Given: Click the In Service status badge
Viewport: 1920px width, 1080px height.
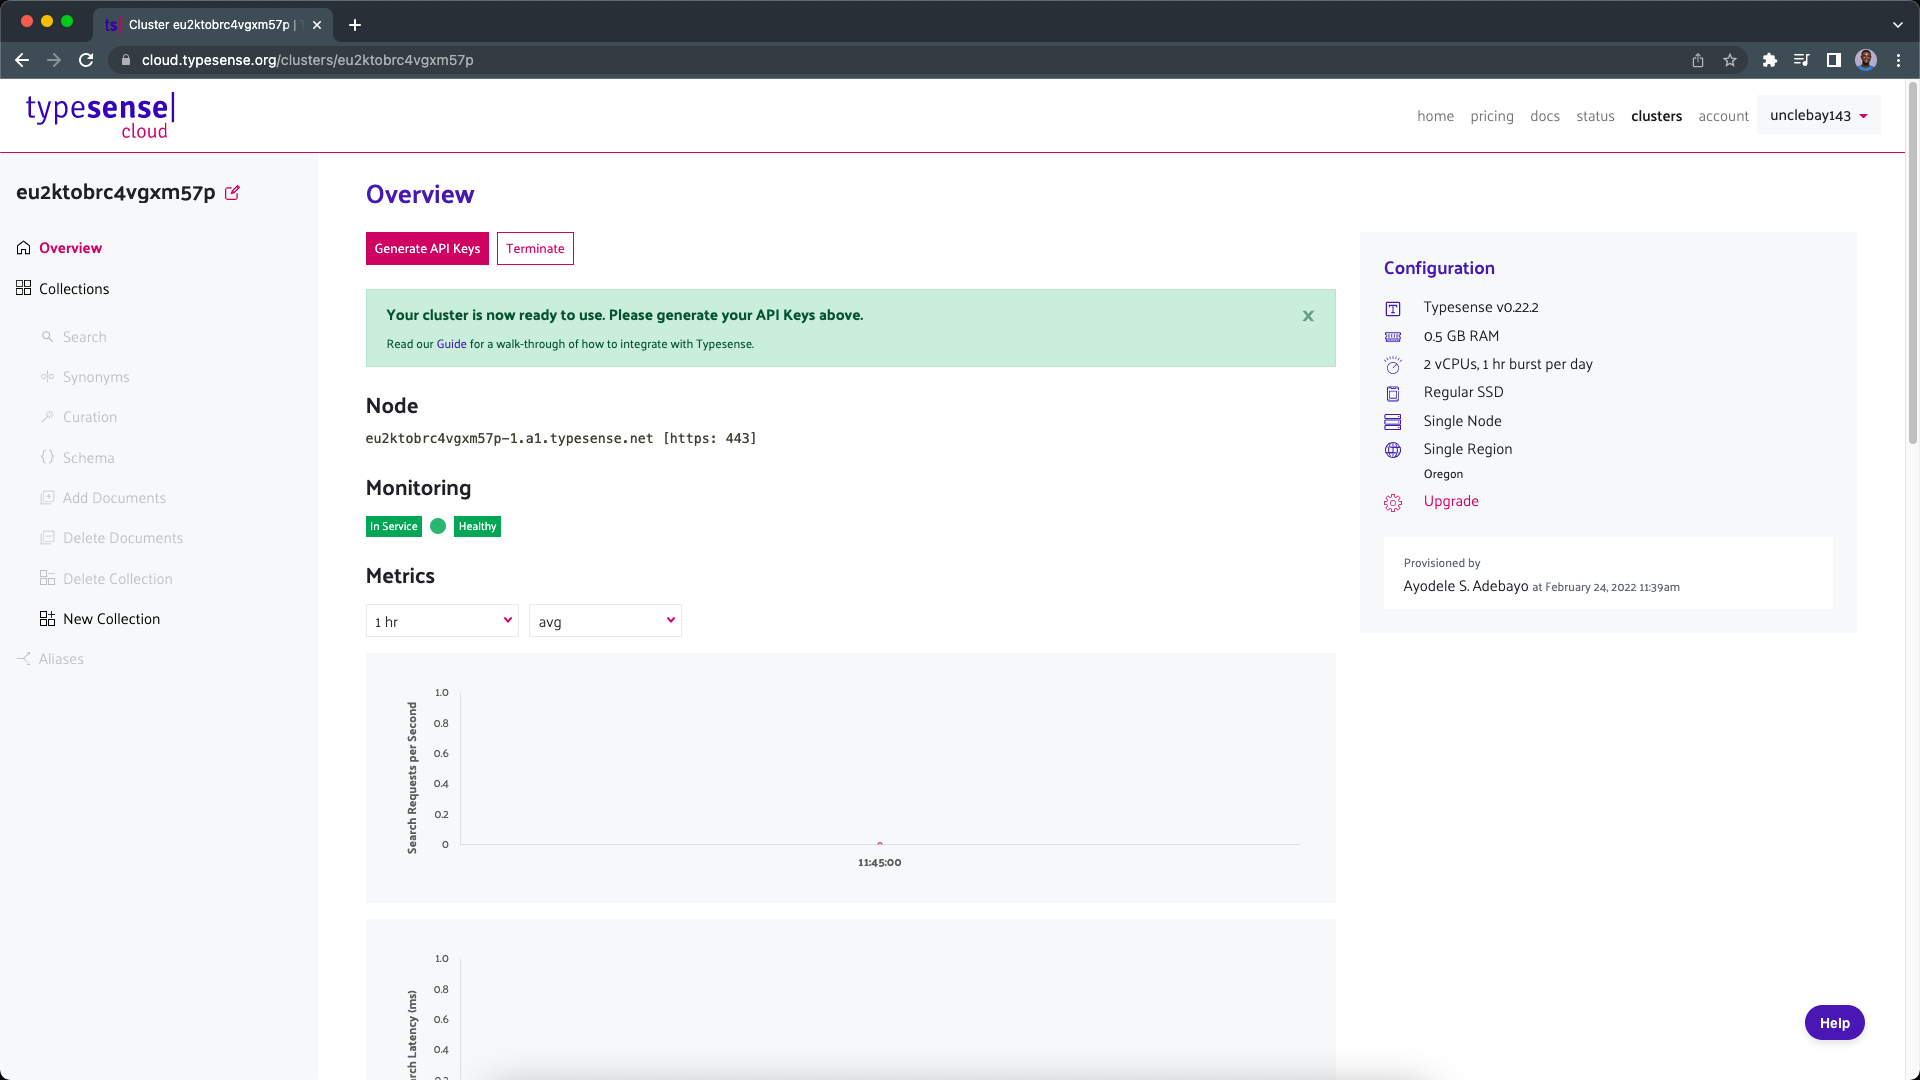Looking at the screenshot, I should (394, 526).
